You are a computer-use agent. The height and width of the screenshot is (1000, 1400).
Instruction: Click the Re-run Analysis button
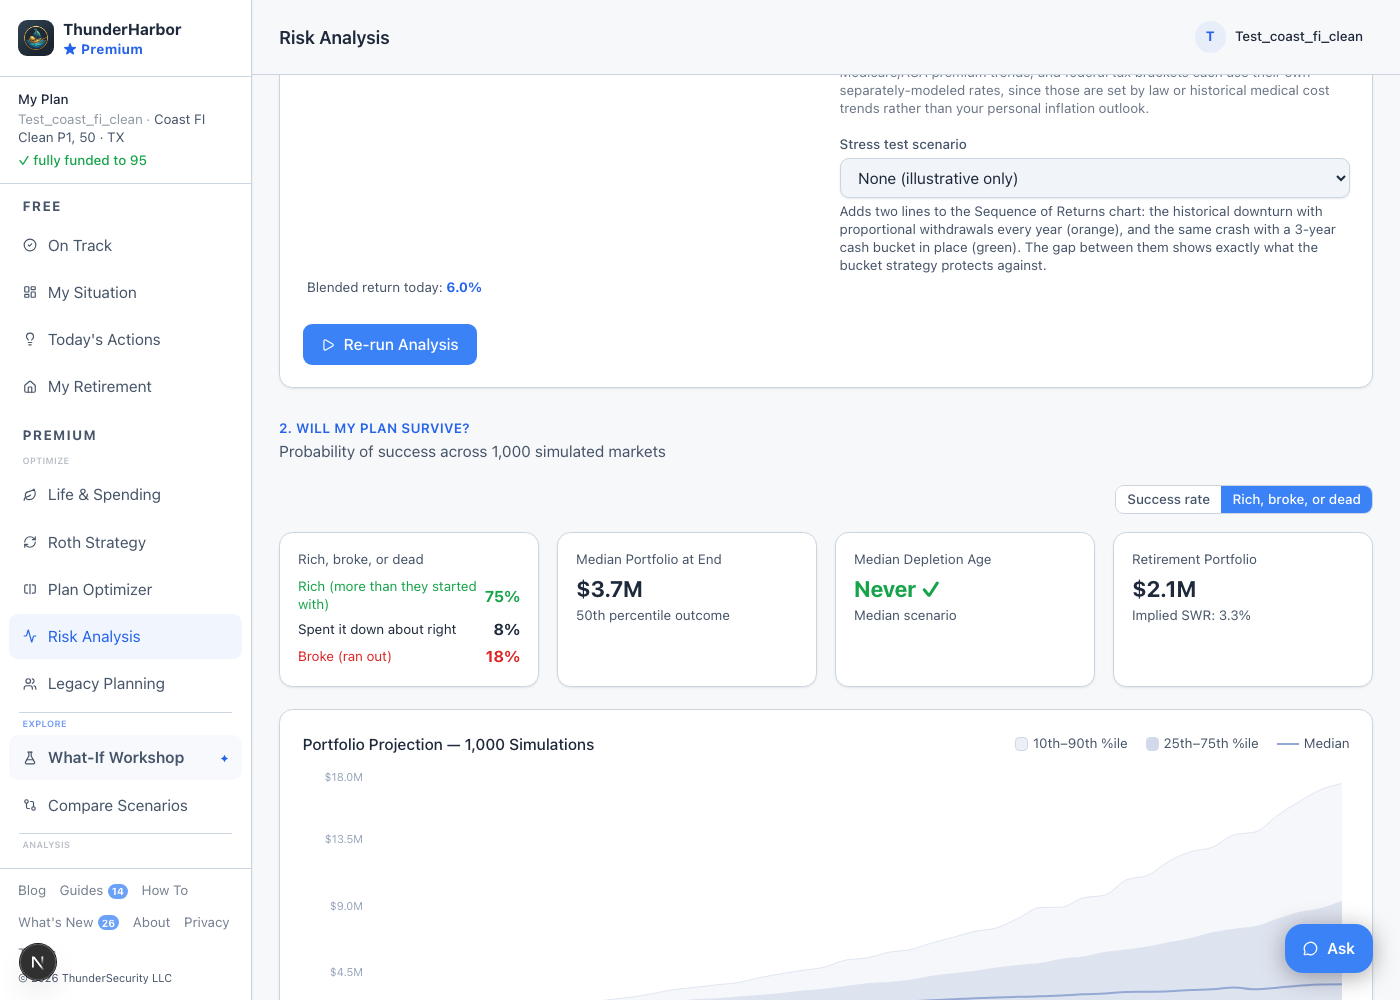390,344
